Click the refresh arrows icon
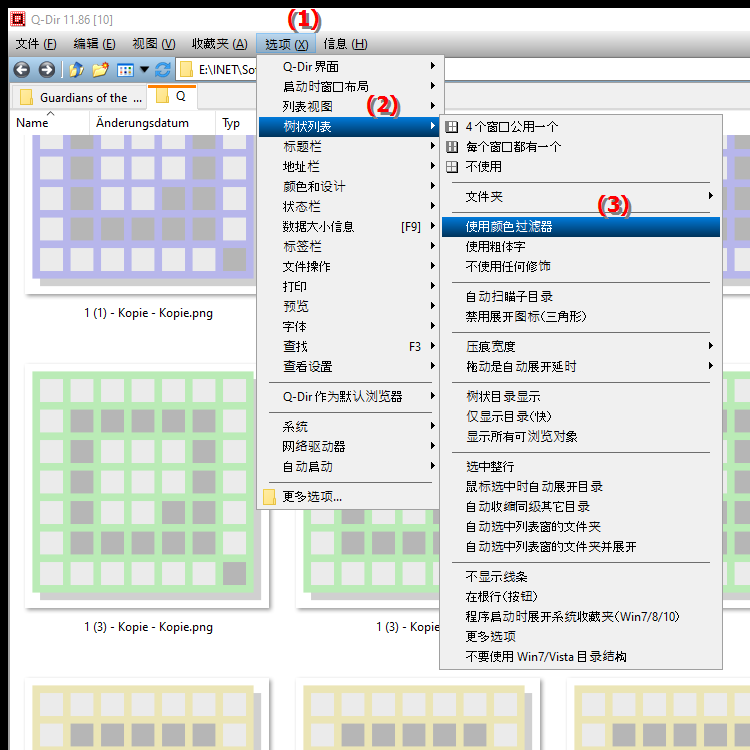 [x=163, y=70]
